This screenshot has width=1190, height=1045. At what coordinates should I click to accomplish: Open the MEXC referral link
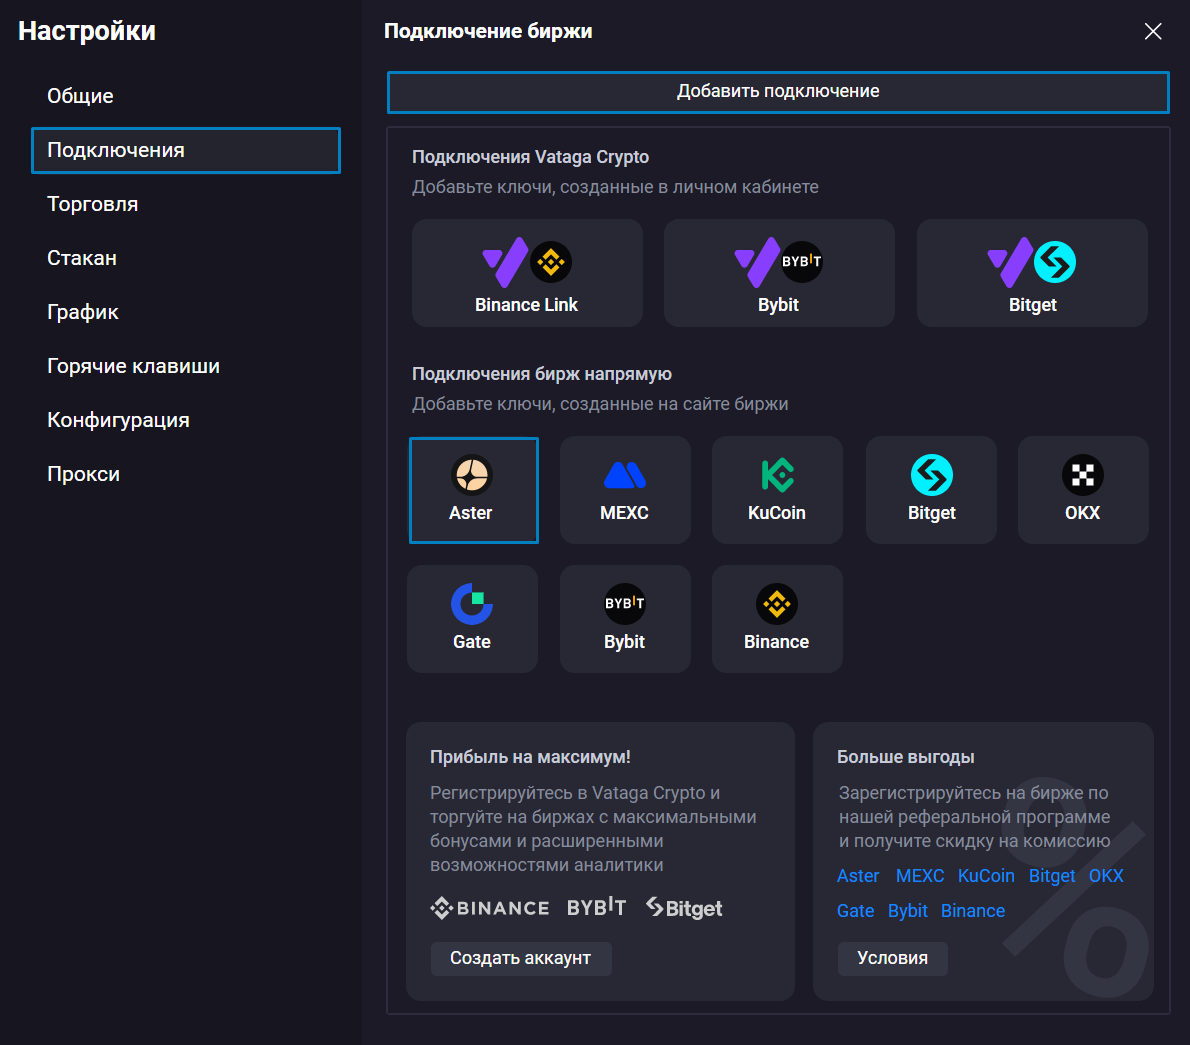coord(920,876)
